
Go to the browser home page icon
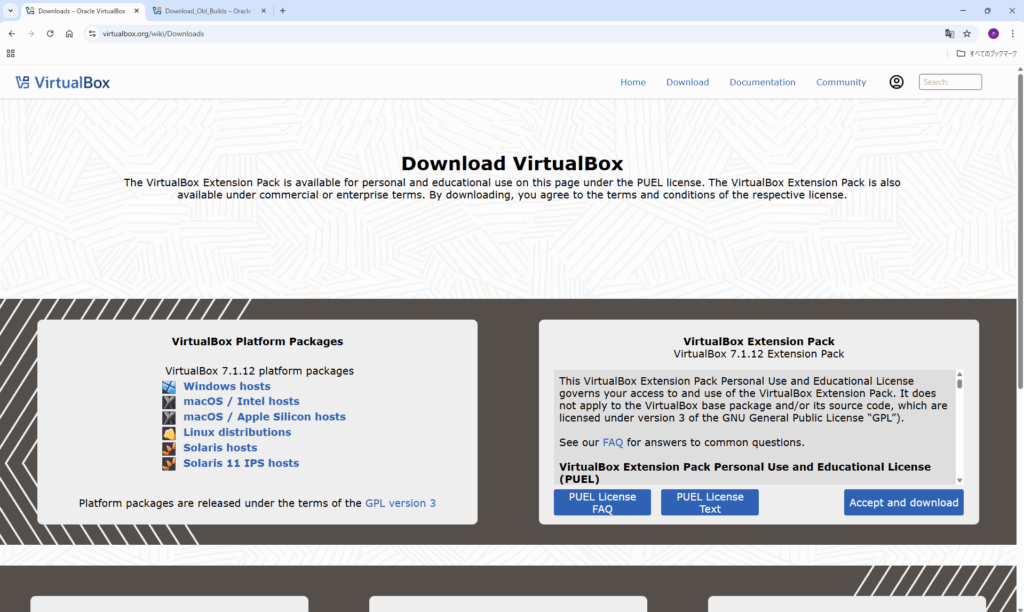click(x=69, y=33)
